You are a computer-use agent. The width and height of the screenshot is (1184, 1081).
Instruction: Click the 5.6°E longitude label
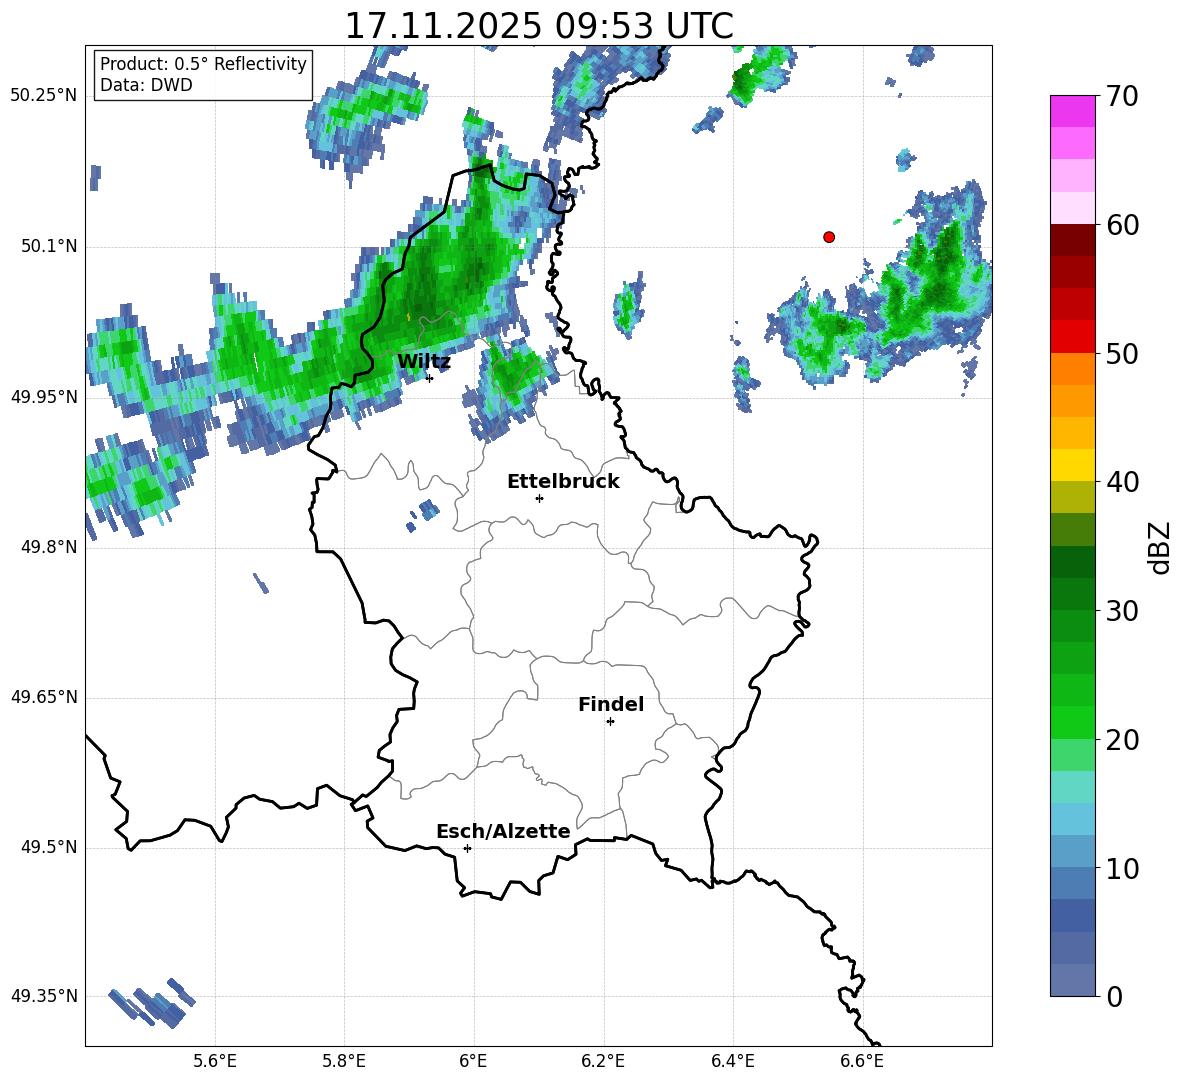tap(215, 1061)
